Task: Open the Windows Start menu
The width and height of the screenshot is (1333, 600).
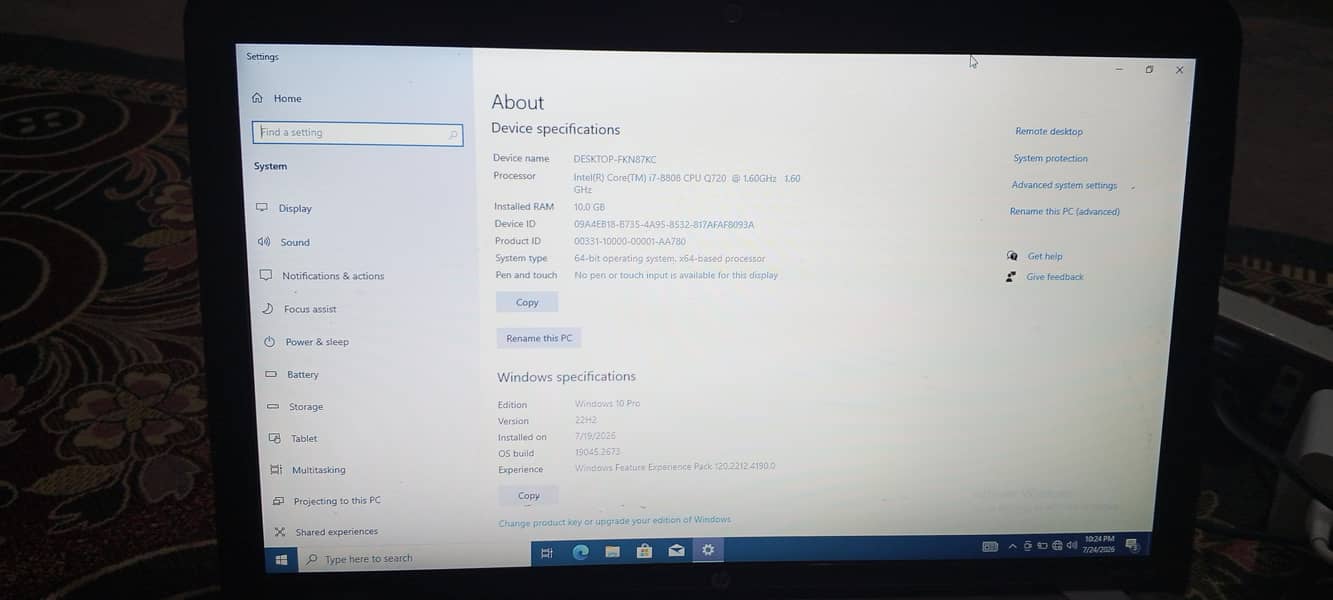Action: 281,559
